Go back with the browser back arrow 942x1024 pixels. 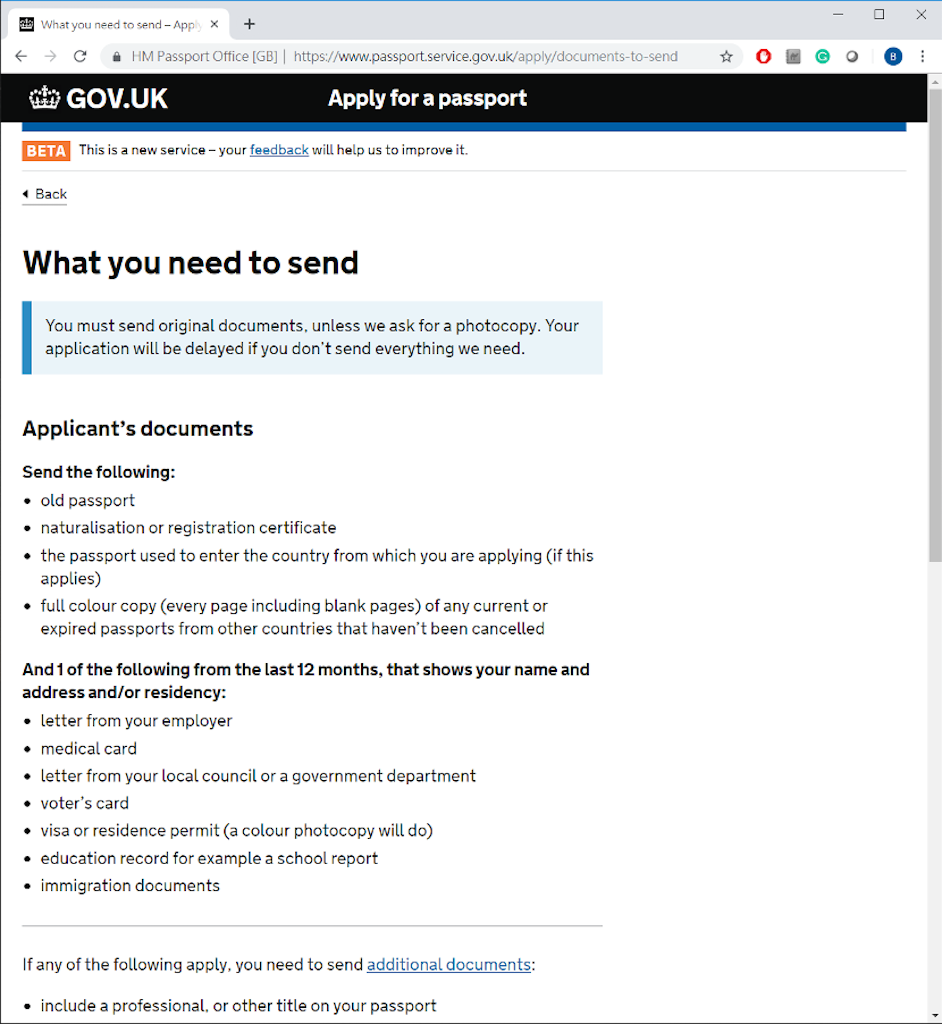pyautogui.click(x=21, y=57)
